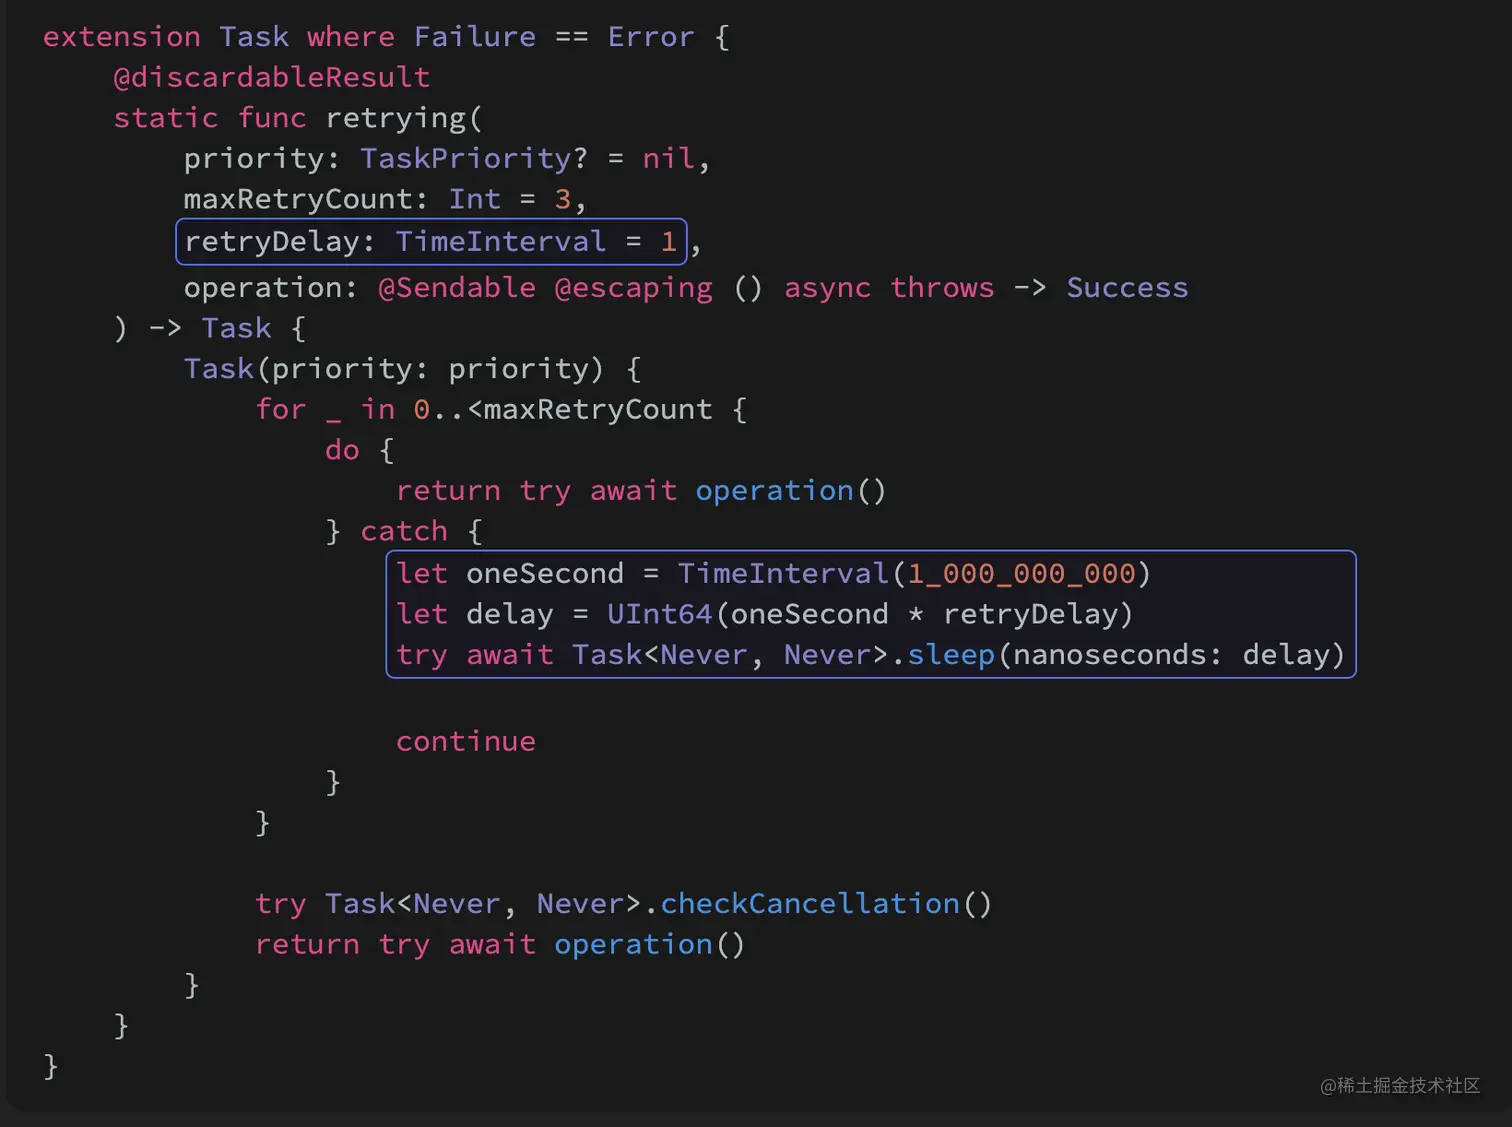This screenshot has height=1127, width=1512.
Task: Click the "retrying(" function name
Action: (x=404, y=119)
